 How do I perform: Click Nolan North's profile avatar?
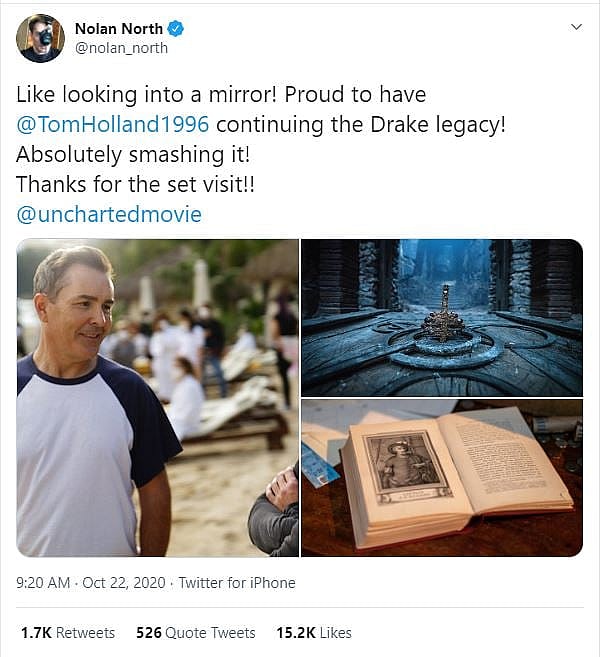click(x=40, y=38)
